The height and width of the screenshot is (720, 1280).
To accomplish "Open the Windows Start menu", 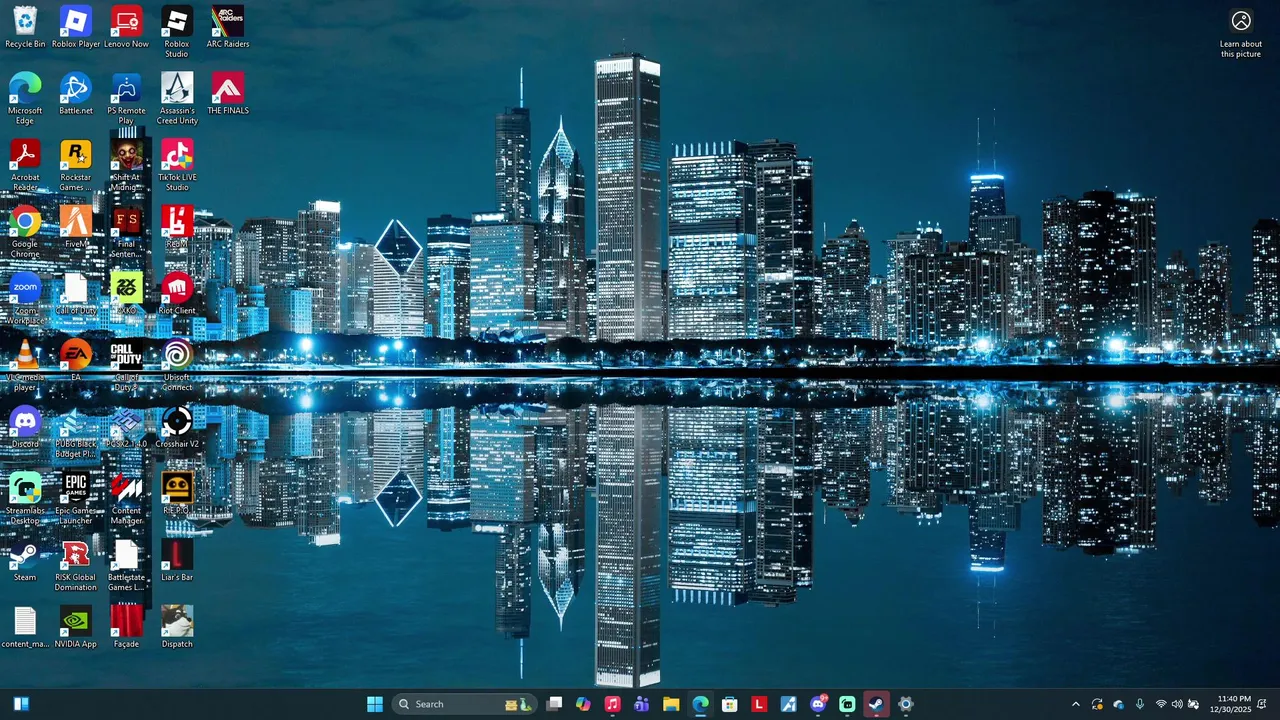I will pyautogui.click(x=375, y=704).
